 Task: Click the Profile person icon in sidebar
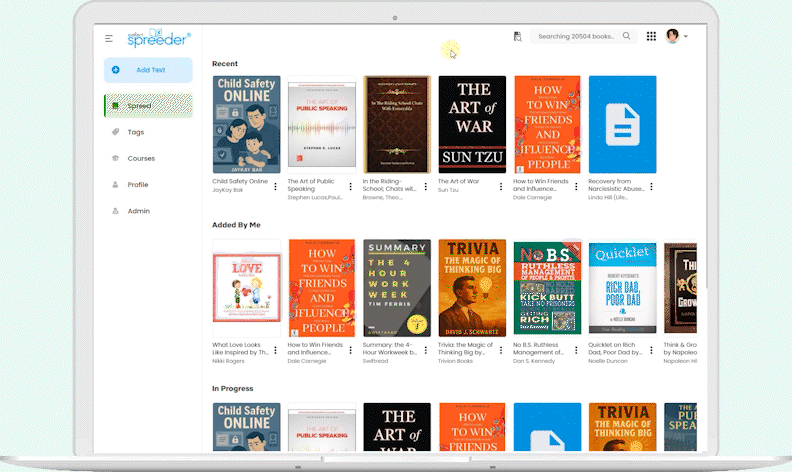pos(115,184)
